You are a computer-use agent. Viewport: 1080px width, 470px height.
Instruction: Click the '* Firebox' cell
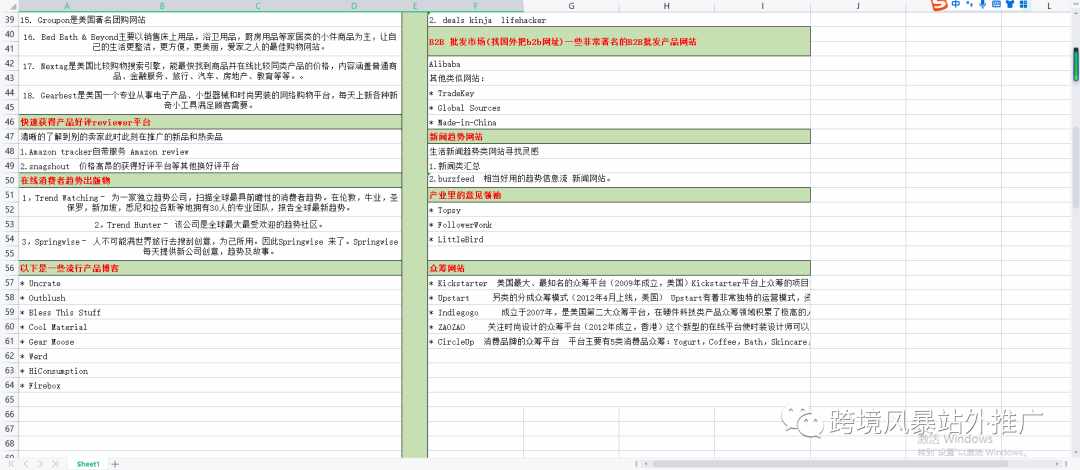(210, 386)
